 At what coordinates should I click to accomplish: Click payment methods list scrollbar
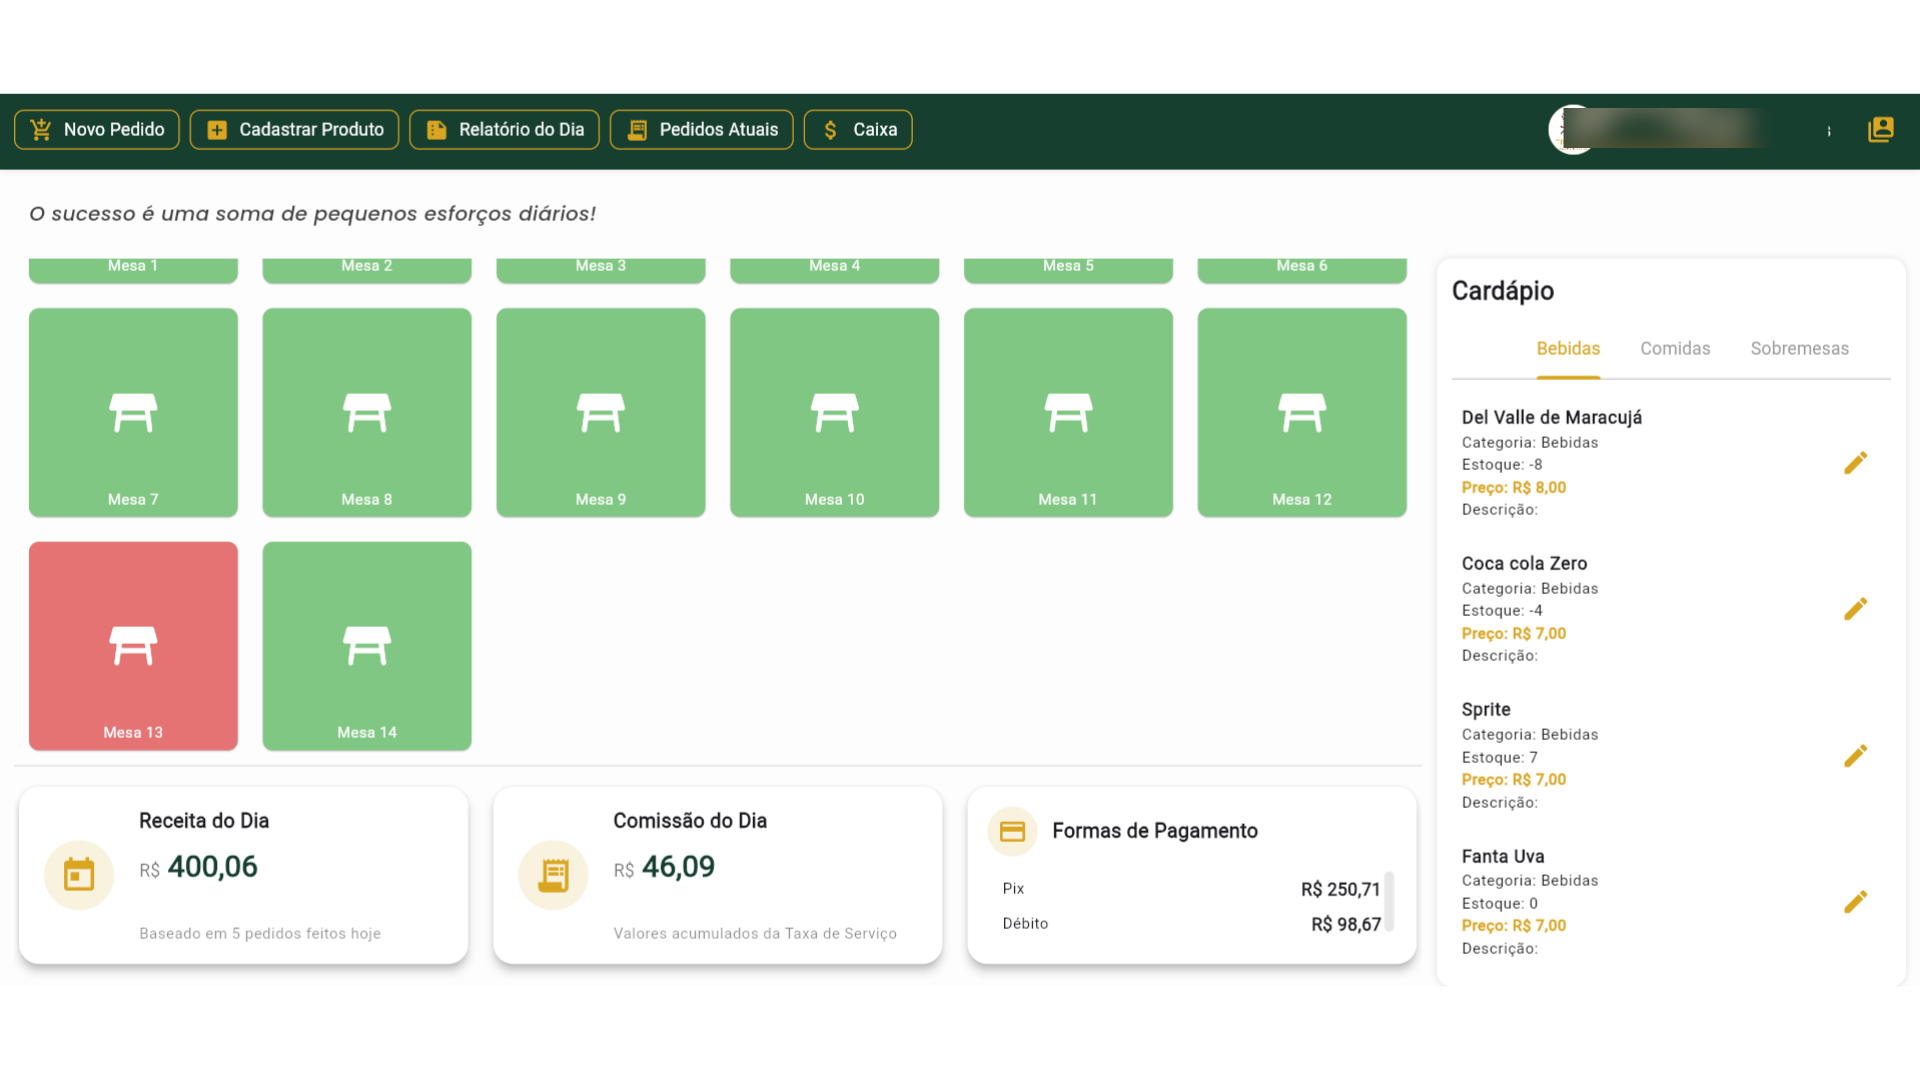tap(1389, 900)
